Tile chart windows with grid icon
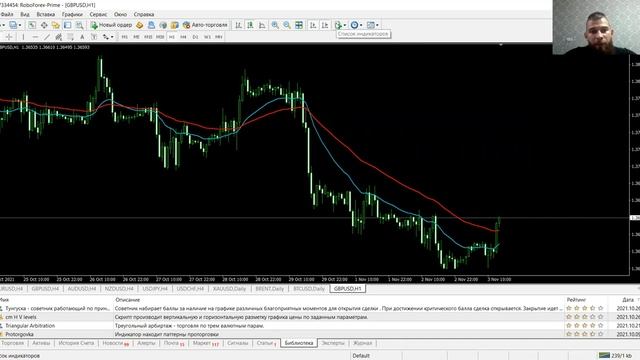The image size is (640, 360). [x=299, y=25]
